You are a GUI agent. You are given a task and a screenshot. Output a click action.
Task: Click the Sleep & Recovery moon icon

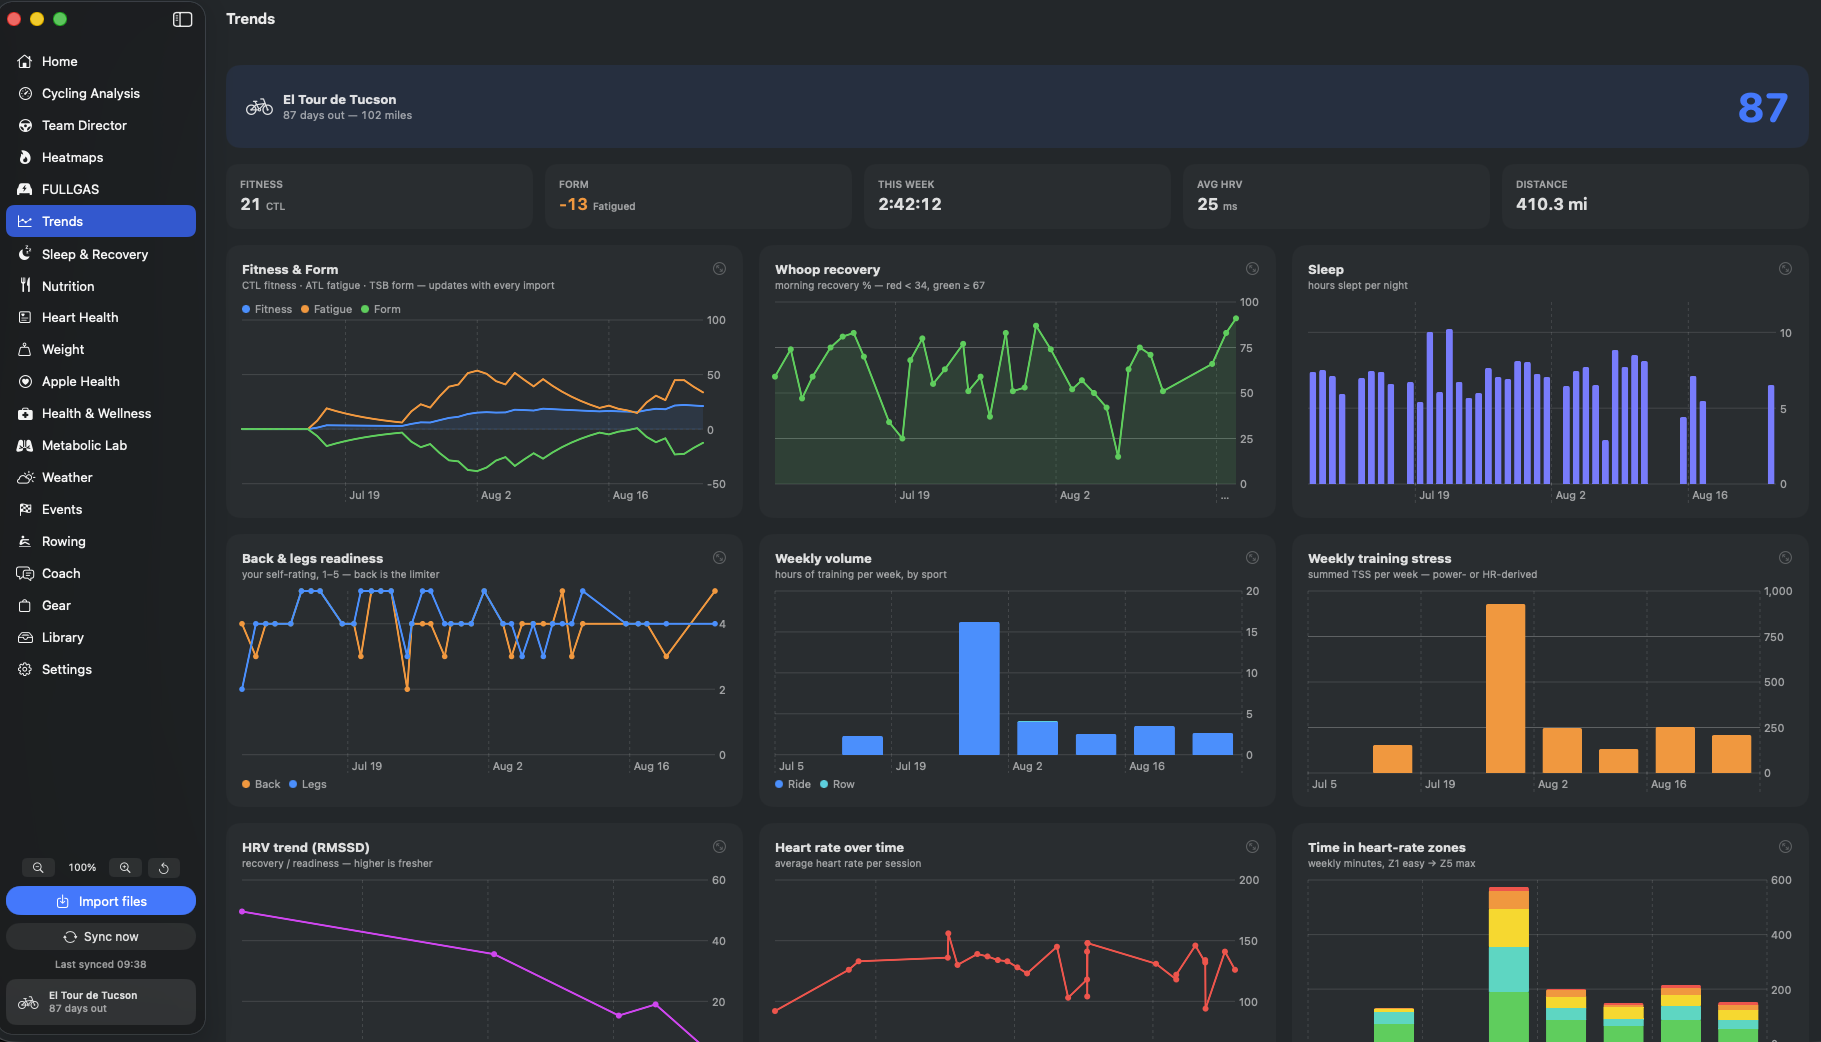[25, 254]
